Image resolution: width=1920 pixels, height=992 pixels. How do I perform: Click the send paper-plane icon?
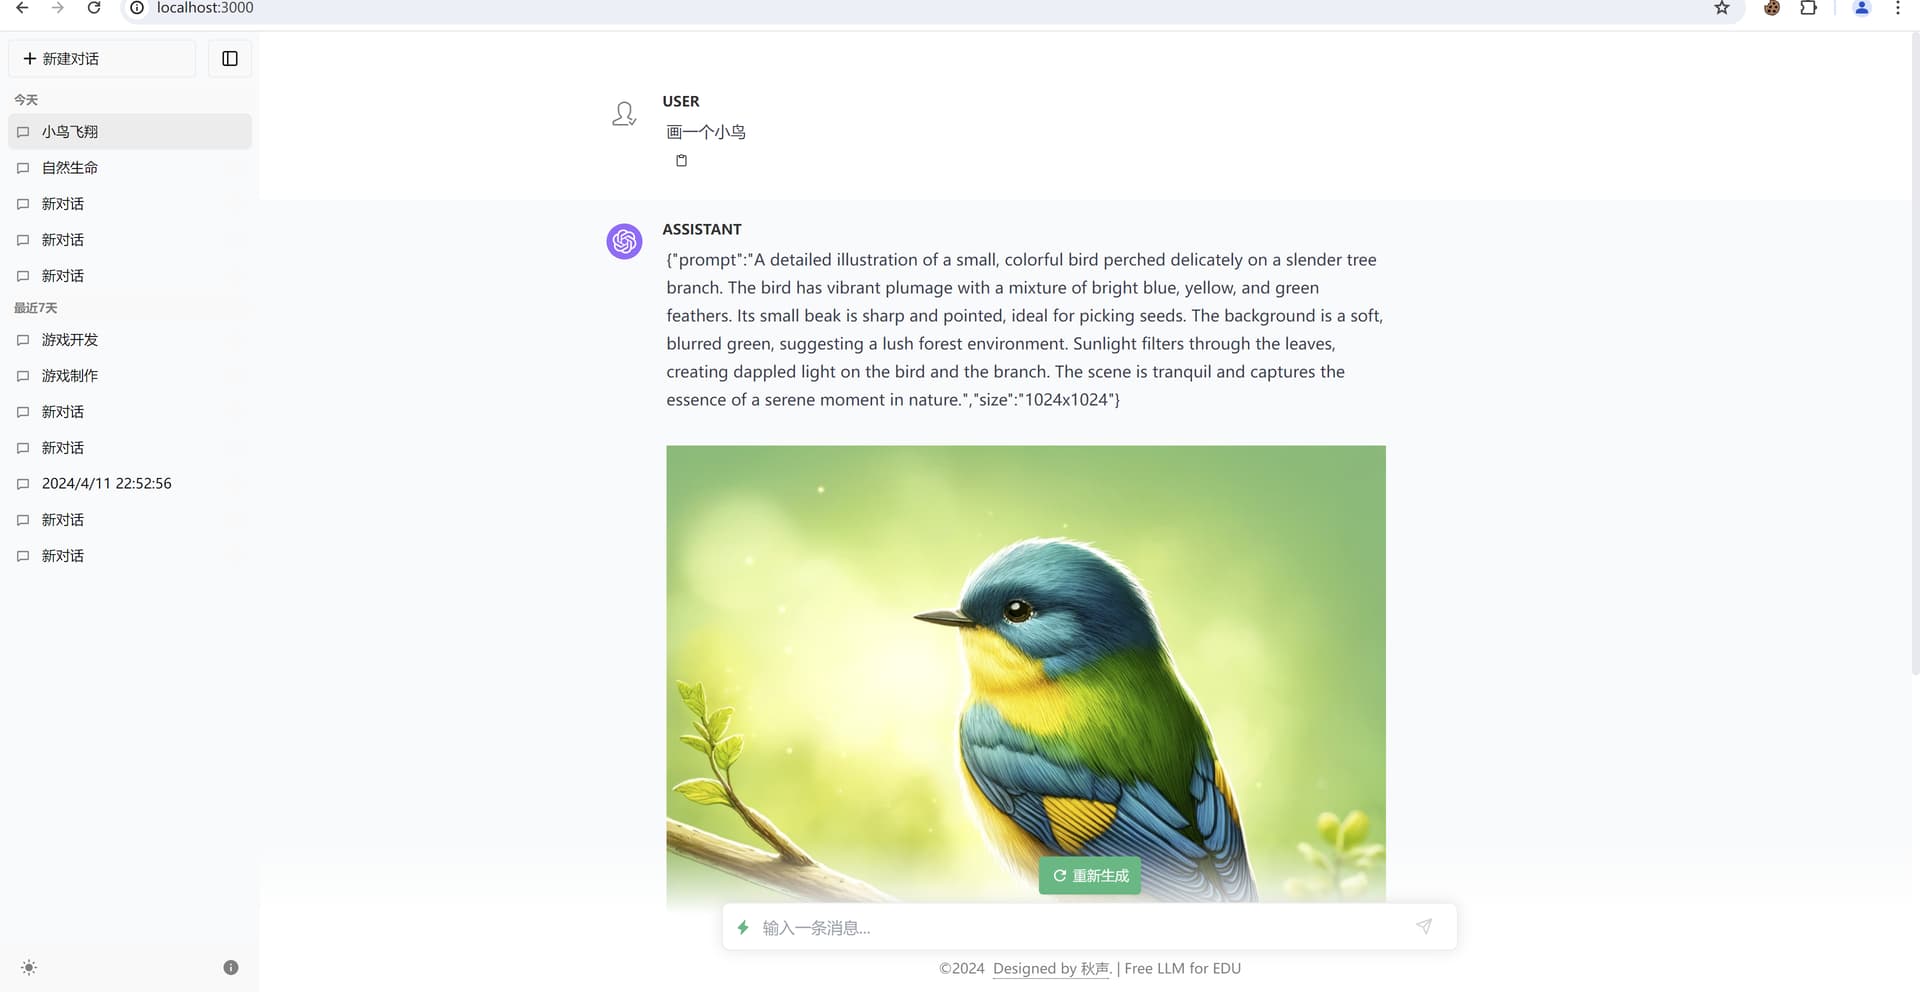pos(1424,927)
